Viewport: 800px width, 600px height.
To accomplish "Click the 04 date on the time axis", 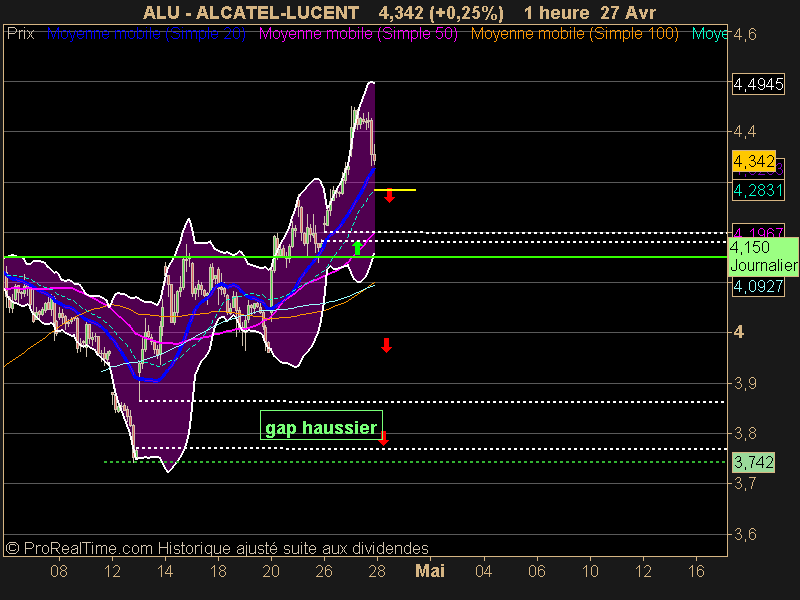I will [x=483, y=571].
